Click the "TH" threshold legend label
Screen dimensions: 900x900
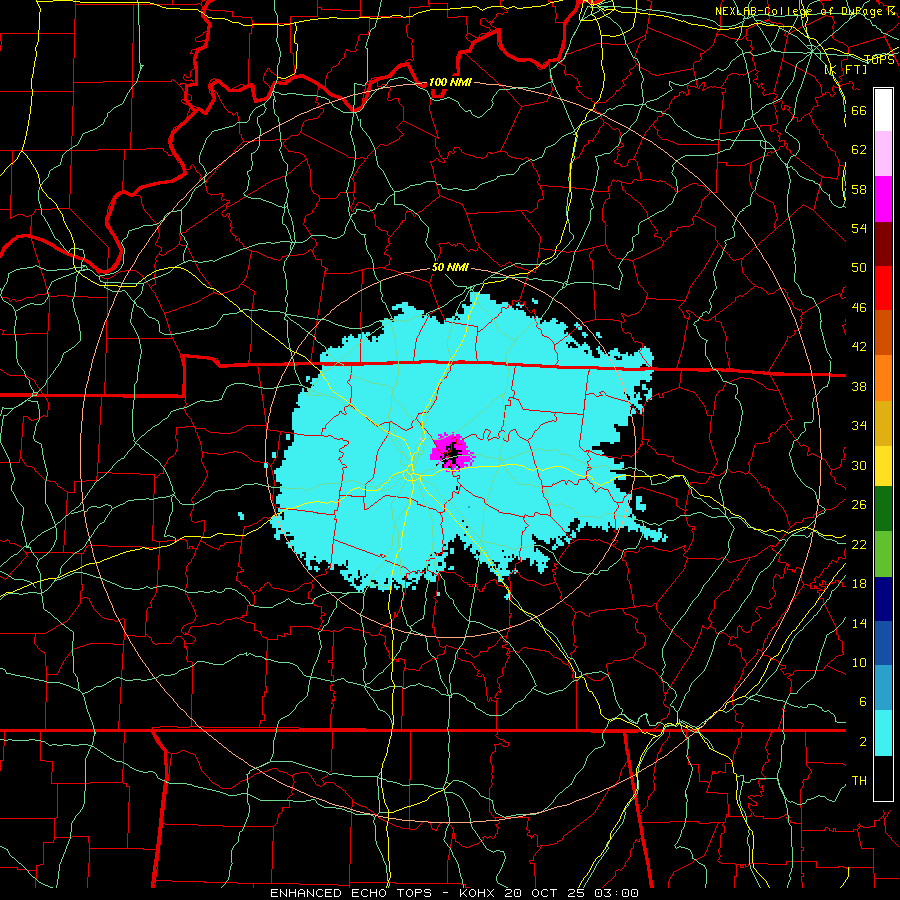[x=859, y=781]
